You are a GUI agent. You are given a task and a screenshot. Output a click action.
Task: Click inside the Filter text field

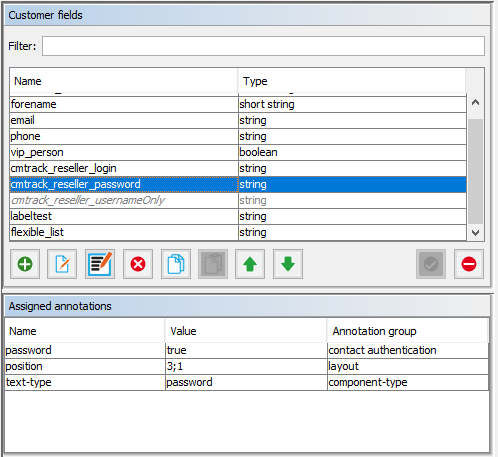pyautogui.click(x=263, y=46)
